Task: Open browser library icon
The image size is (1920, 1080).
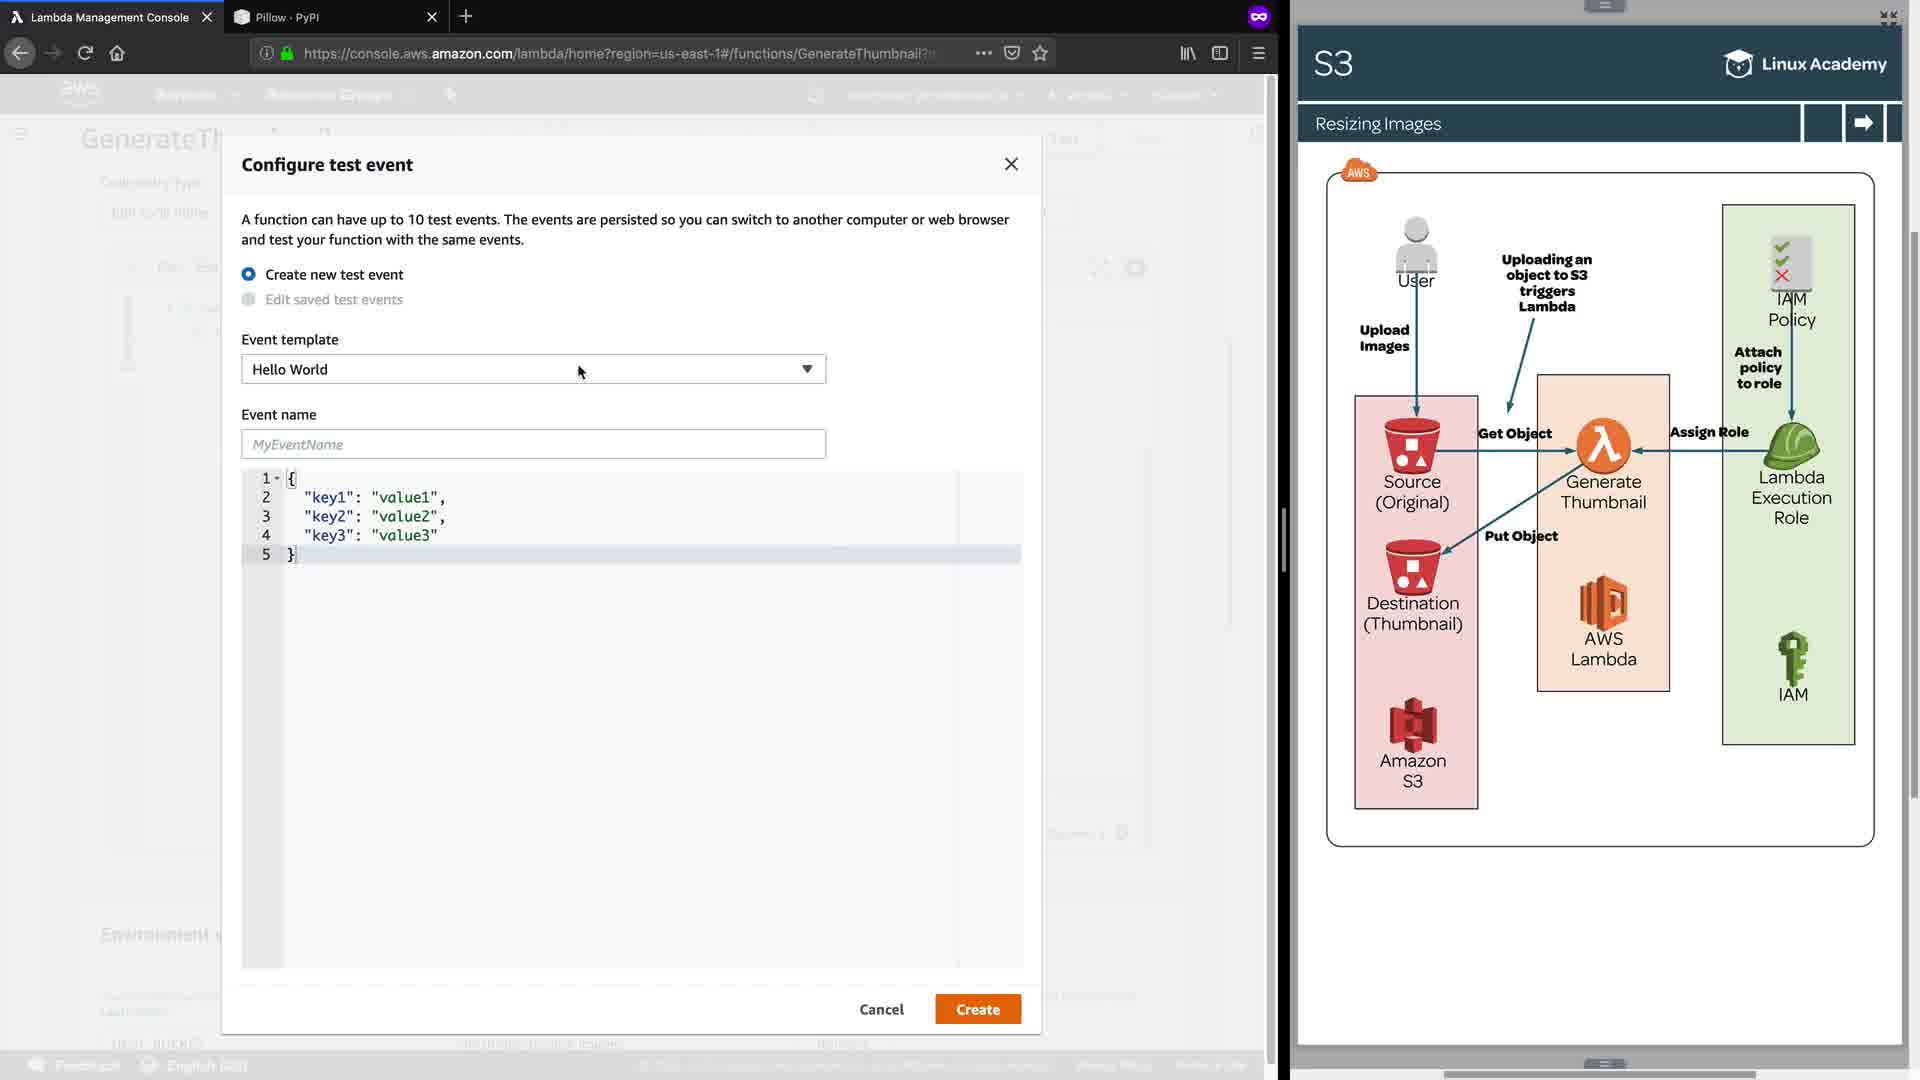Action: click(1188, 53)
